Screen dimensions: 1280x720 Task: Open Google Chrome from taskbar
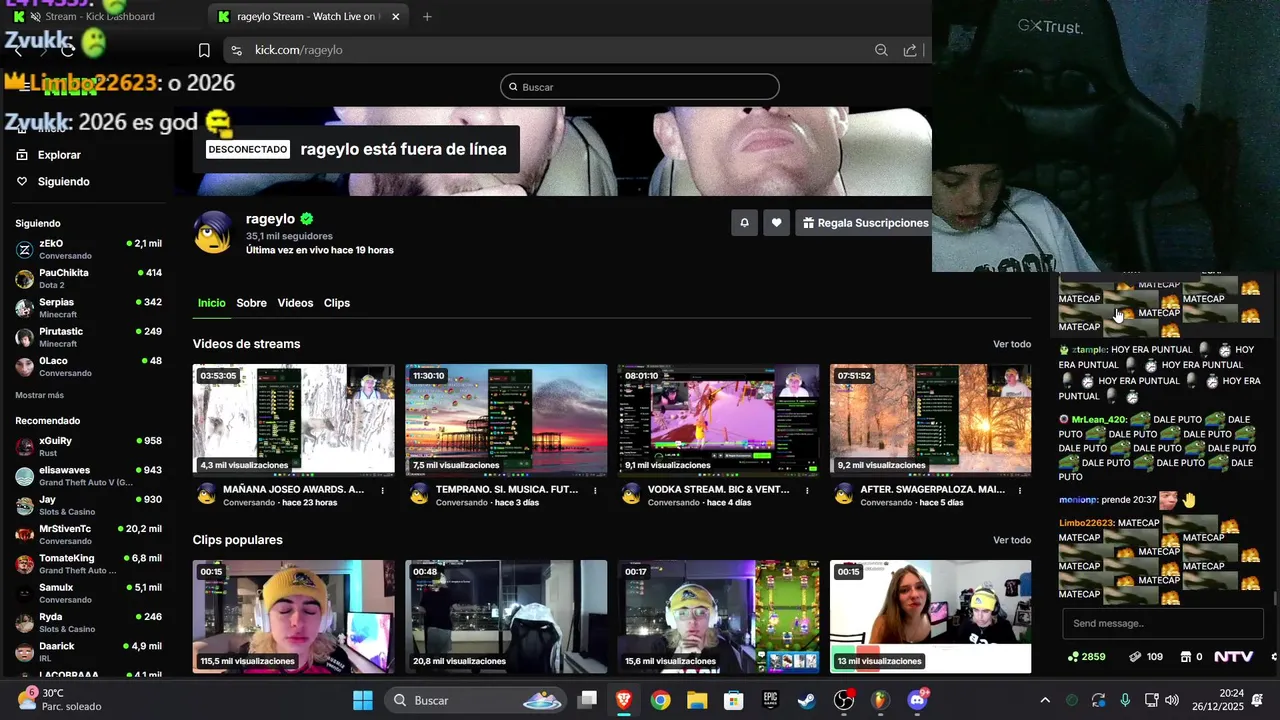660,700
